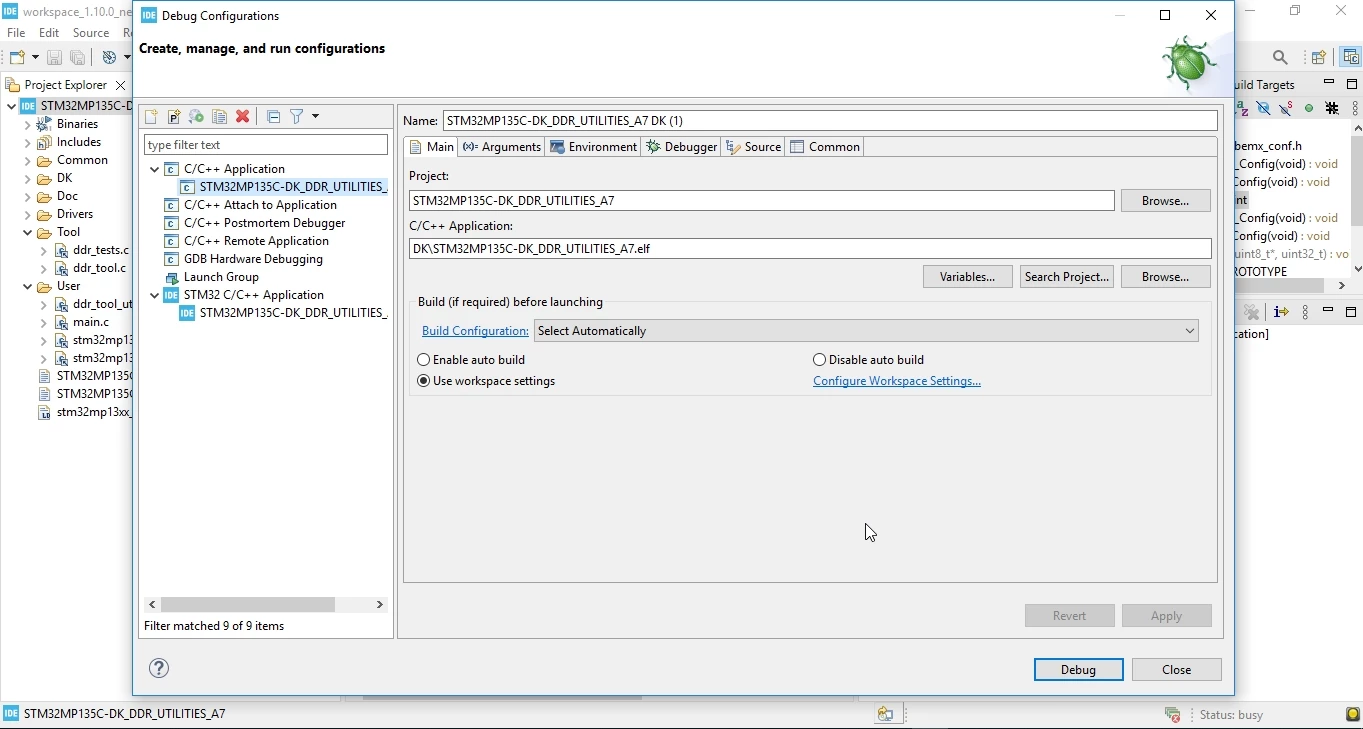The width and height of the screenshot is (1363, 729).
Task: Collapse the STM32 C/C++ Application node
Action: click(x=155, y=295)
